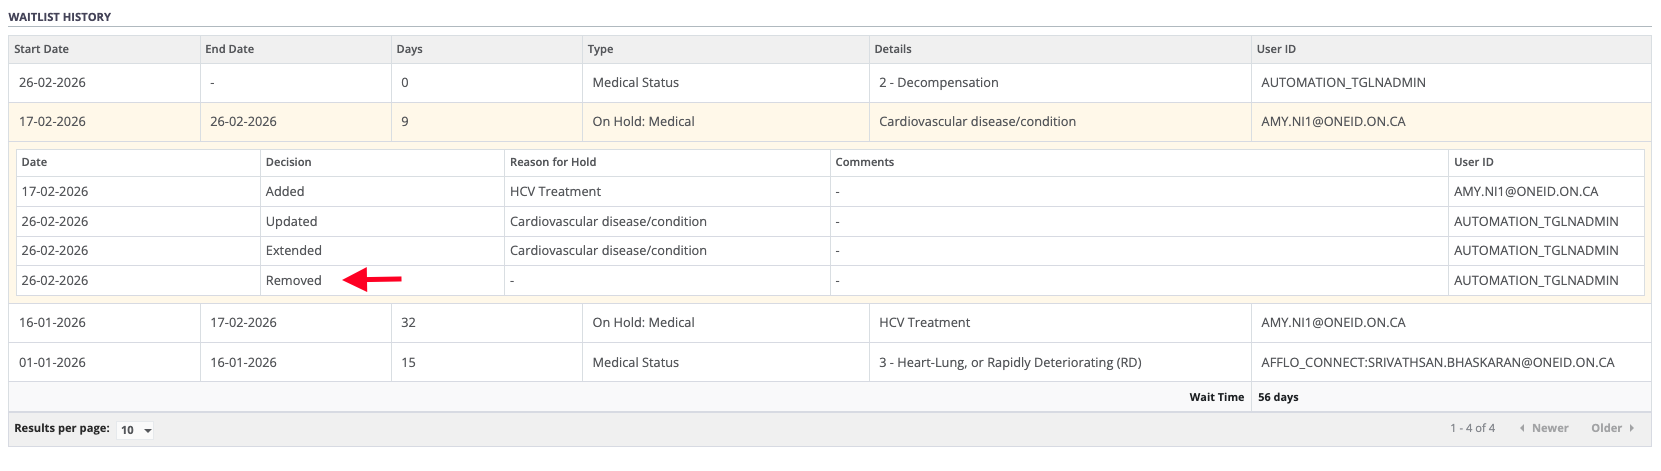Click the Added decision for HCV Treatment
This screenshot has width=1661, height=471.
[285, 192]
